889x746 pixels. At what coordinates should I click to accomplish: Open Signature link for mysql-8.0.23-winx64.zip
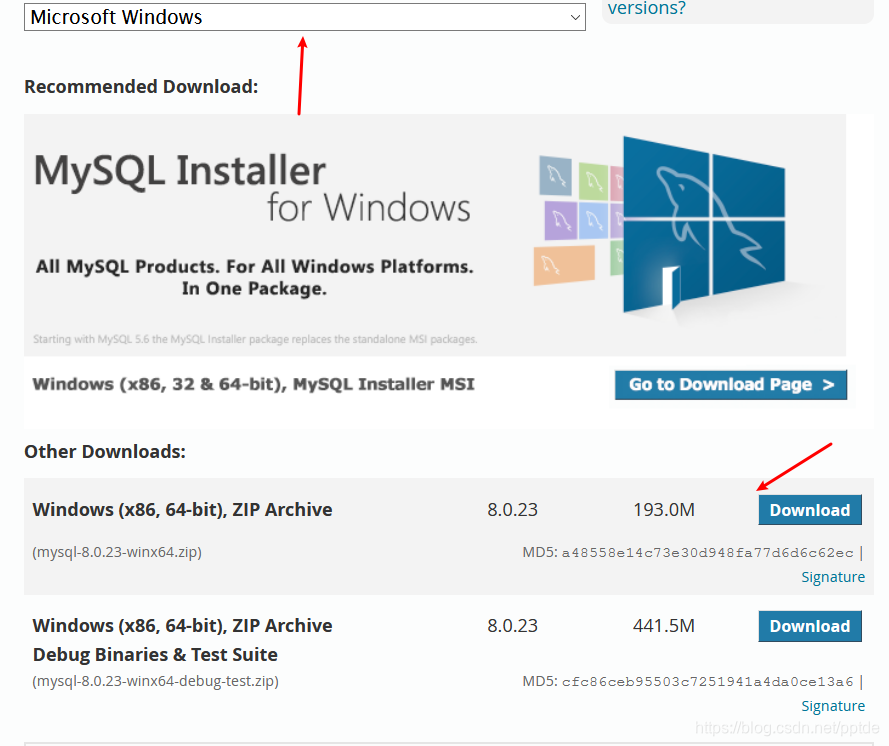click(833, 577)
